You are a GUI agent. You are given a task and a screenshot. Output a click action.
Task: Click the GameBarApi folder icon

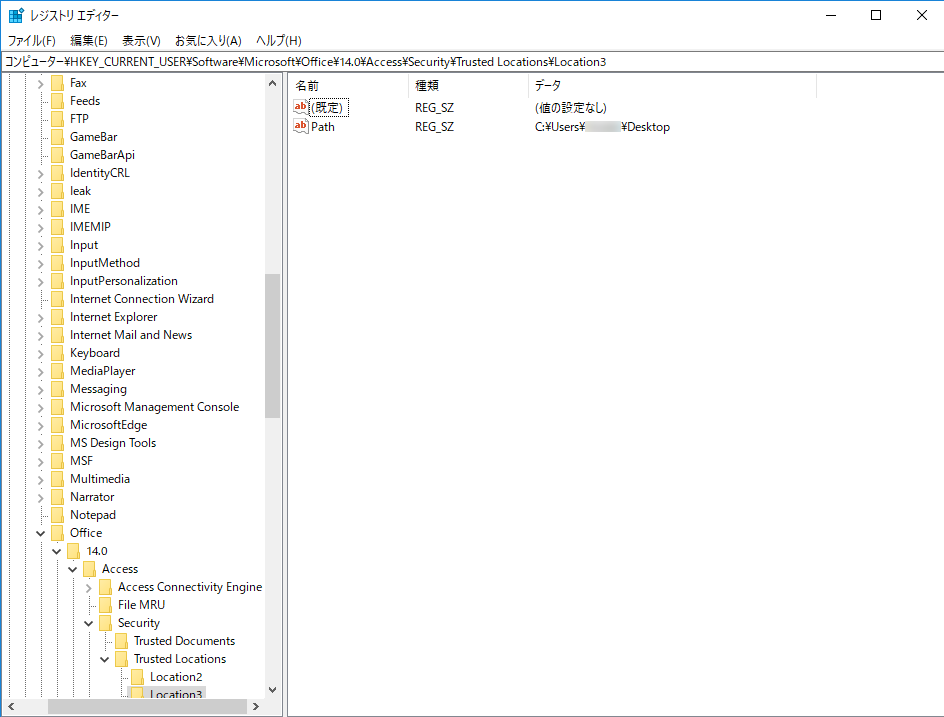click(x=58, y=155)
